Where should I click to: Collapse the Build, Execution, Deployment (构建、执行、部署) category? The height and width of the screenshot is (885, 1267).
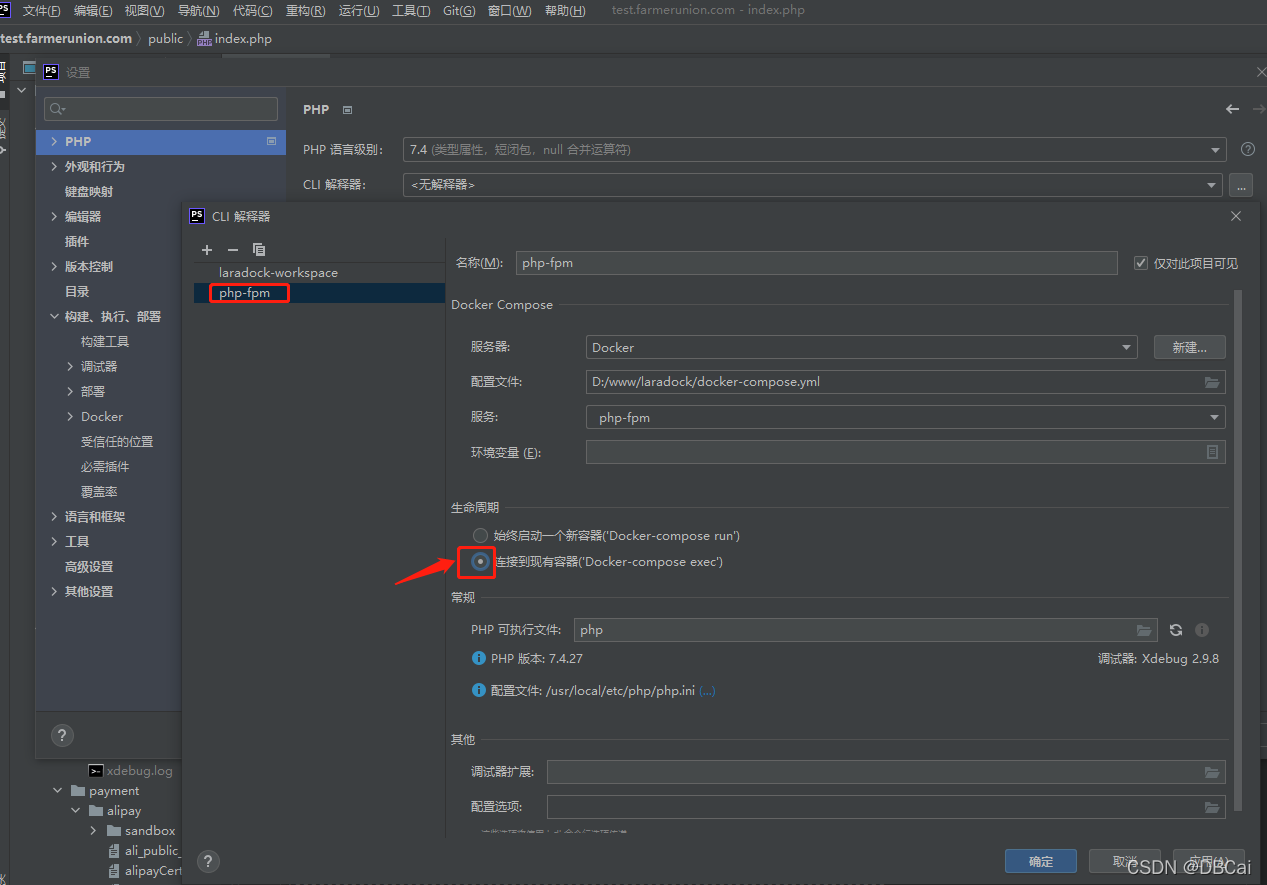click(x=54, y=317)
